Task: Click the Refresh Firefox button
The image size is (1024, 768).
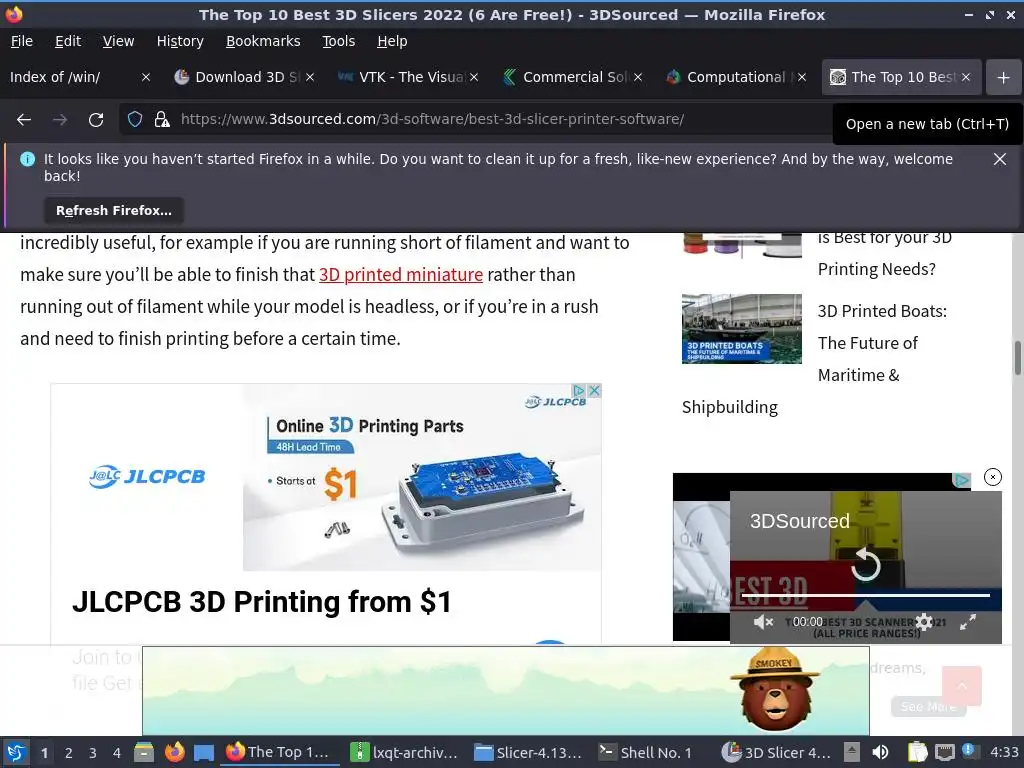Action: pyautogui.click(x=114, y=210)
